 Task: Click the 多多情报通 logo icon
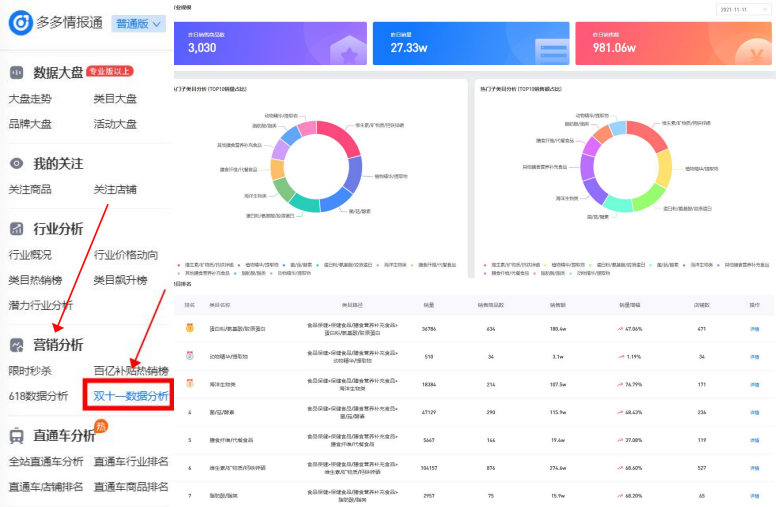point(21,23)
